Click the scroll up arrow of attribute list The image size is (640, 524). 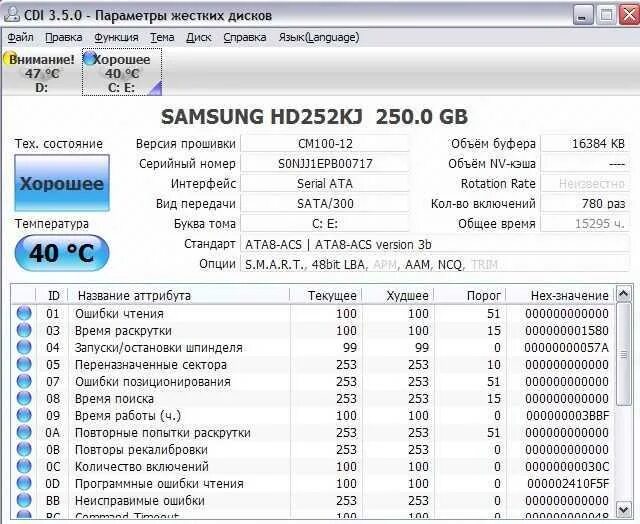point(623,294)
